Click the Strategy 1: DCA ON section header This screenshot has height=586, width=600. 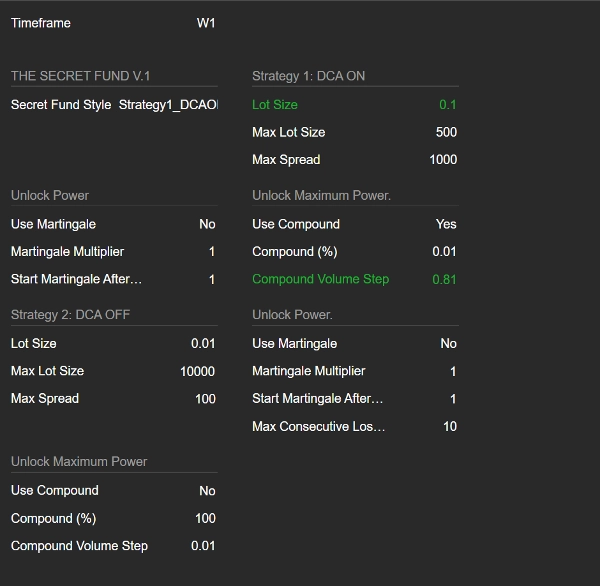tap(308, 77)
